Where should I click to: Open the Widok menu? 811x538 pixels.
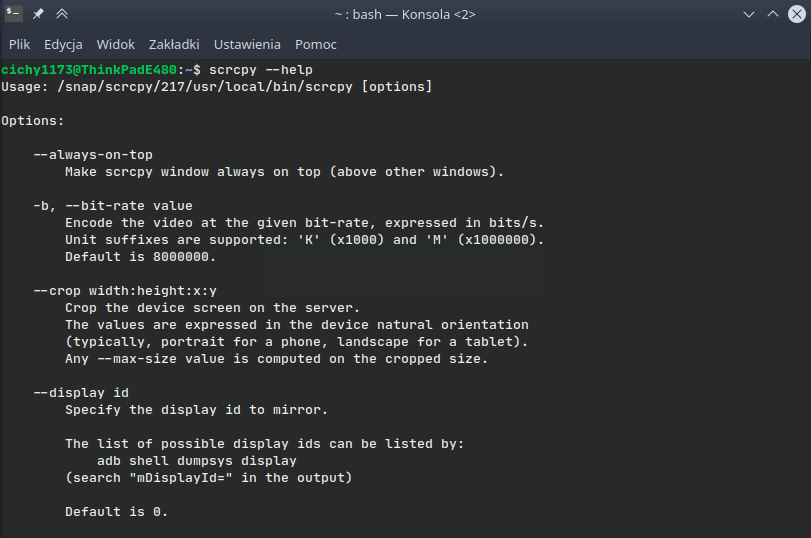click(x=116, y=44)
